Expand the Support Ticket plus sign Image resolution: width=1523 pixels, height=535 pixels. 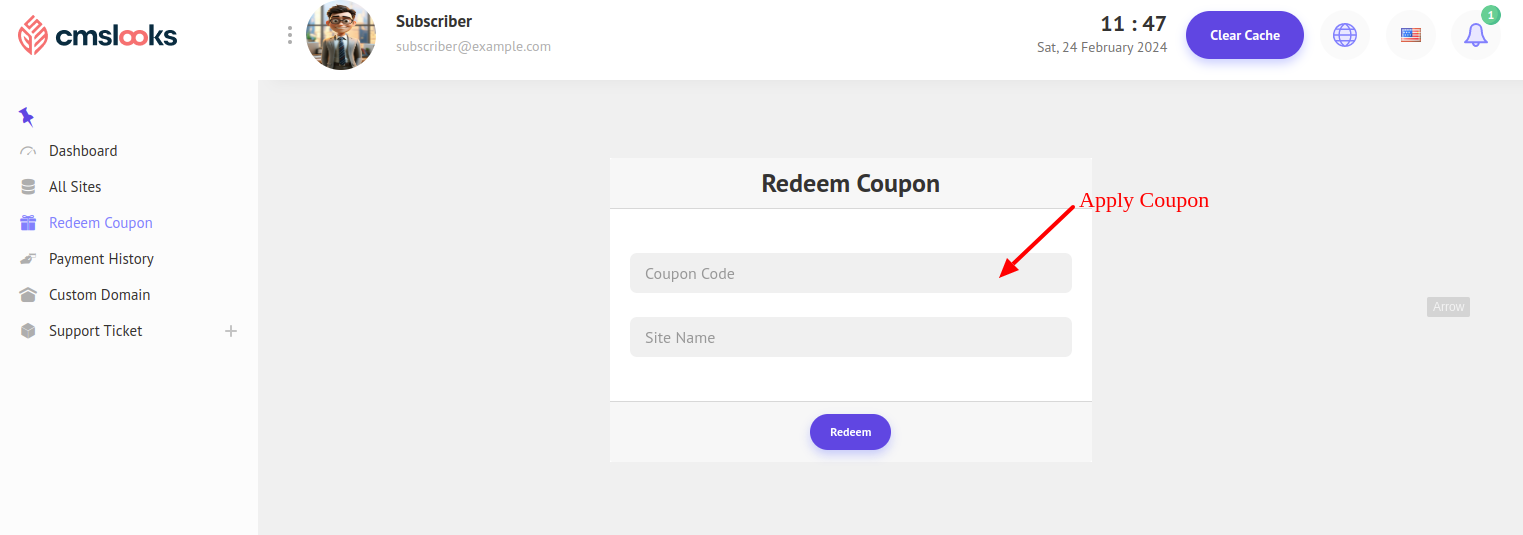point(231,331)
